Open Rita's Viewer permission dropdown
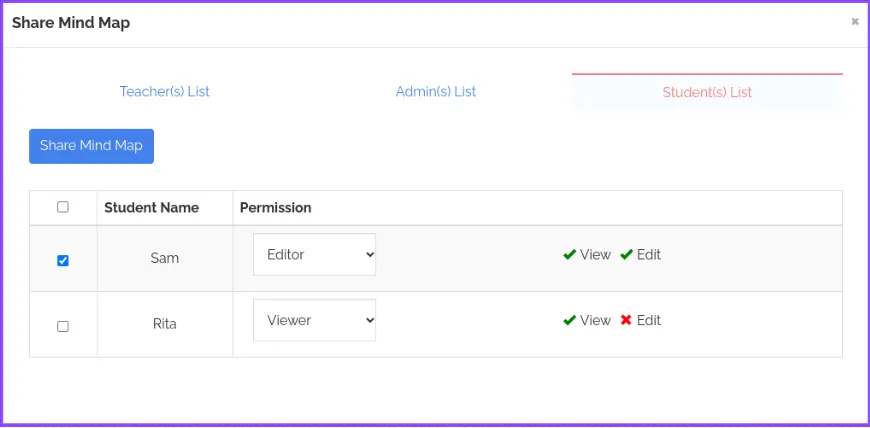The image size is (870, 428). (x=315, y=320)
